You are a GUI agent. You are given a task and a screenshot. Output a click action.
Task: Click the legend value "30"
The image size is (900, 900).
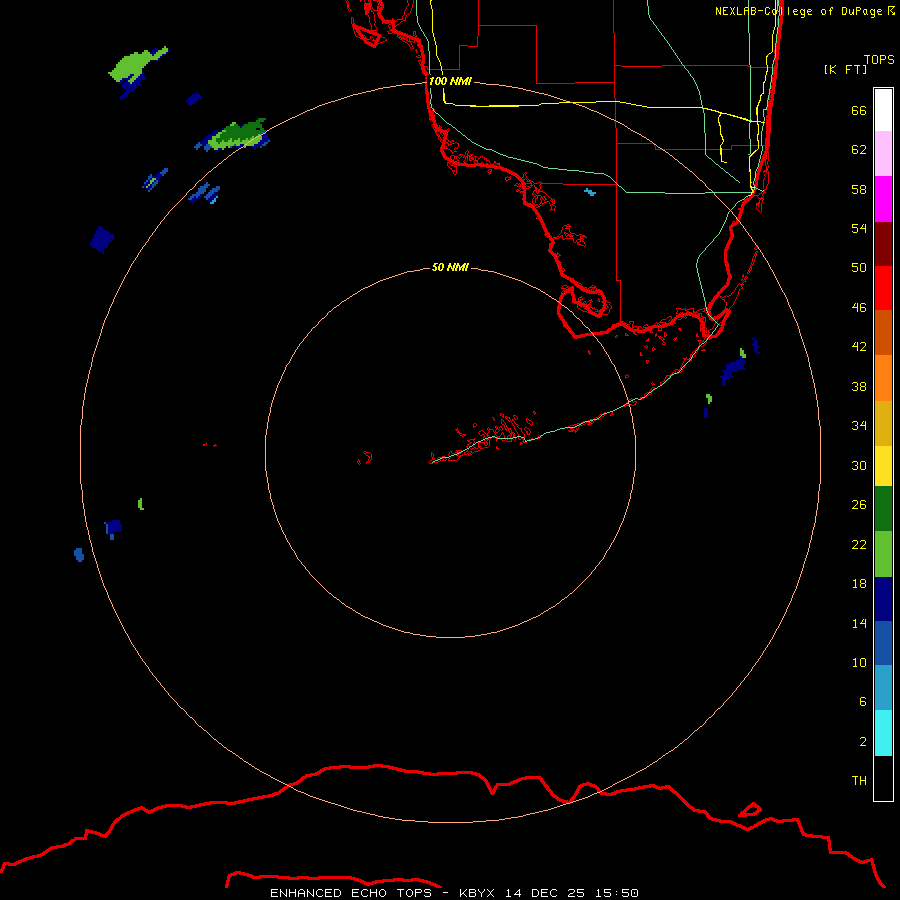(859, 465)
